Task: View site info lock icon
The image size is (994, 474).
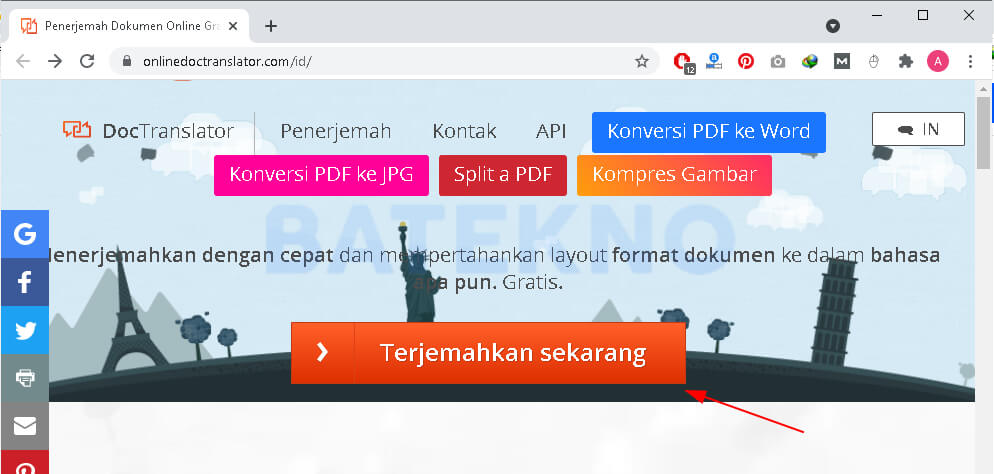Action: pyautogui.click(x=127, y=61)
